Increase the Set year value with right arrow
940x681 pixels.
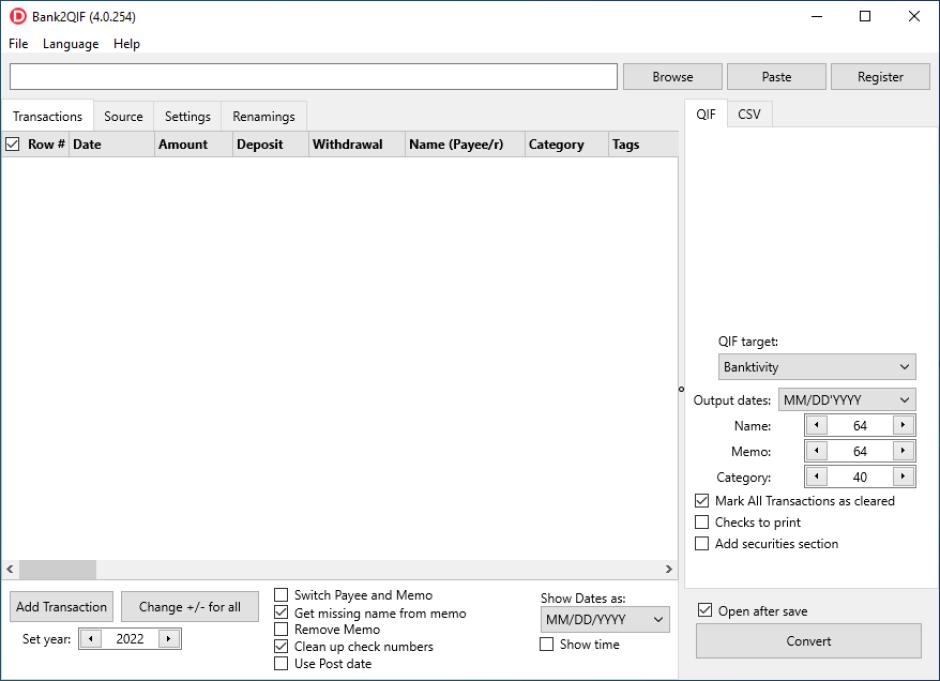point(169,639)
